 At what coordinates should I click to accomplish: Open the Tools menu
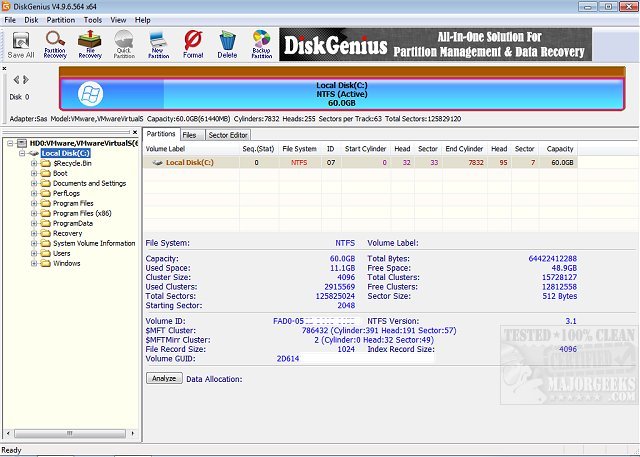93,19
